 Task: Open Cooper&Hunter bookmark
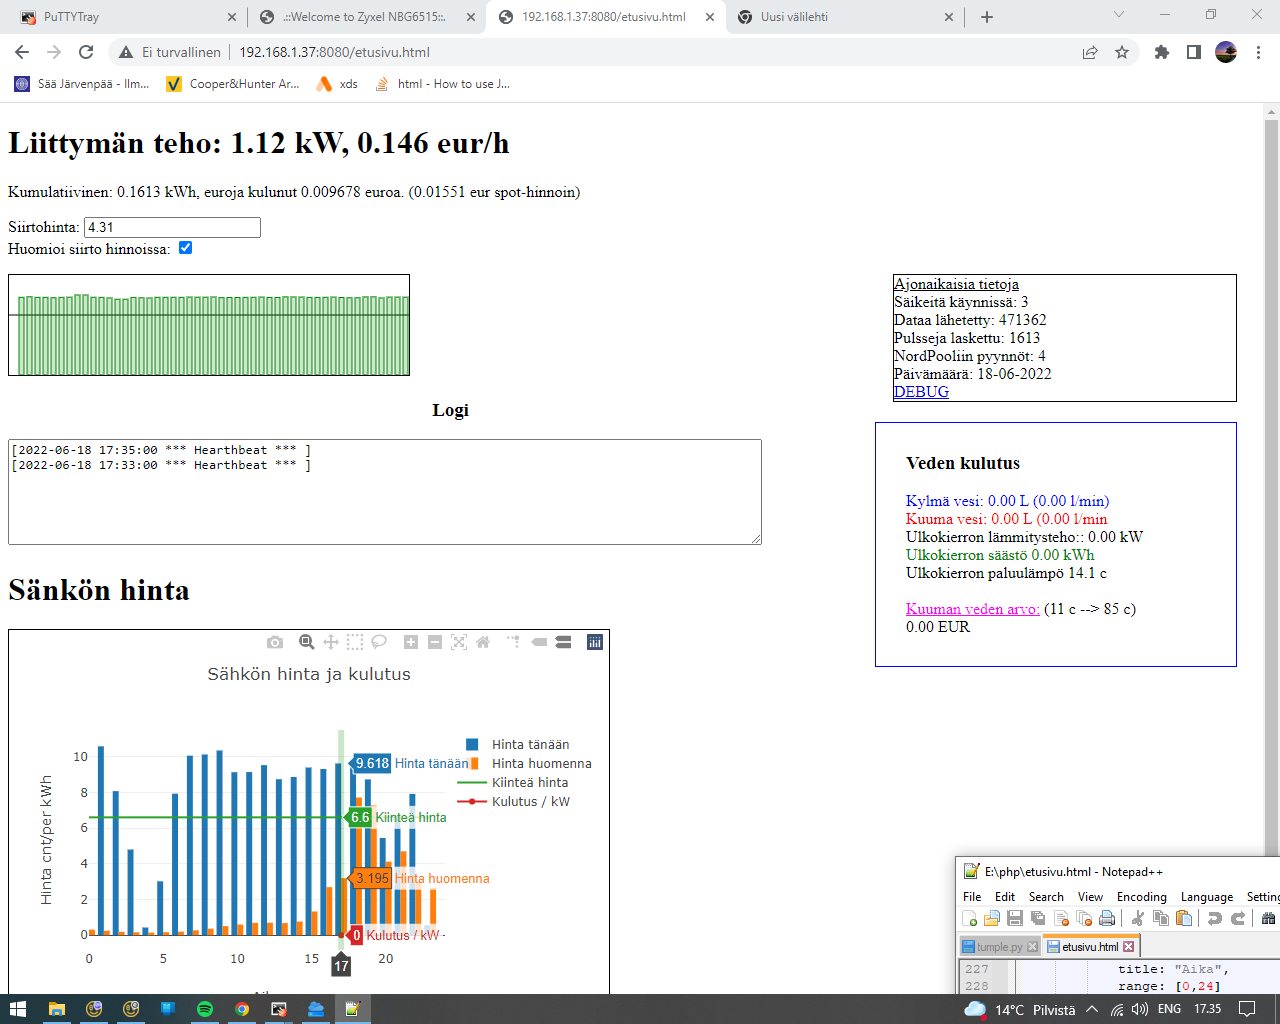click(234, 84)
